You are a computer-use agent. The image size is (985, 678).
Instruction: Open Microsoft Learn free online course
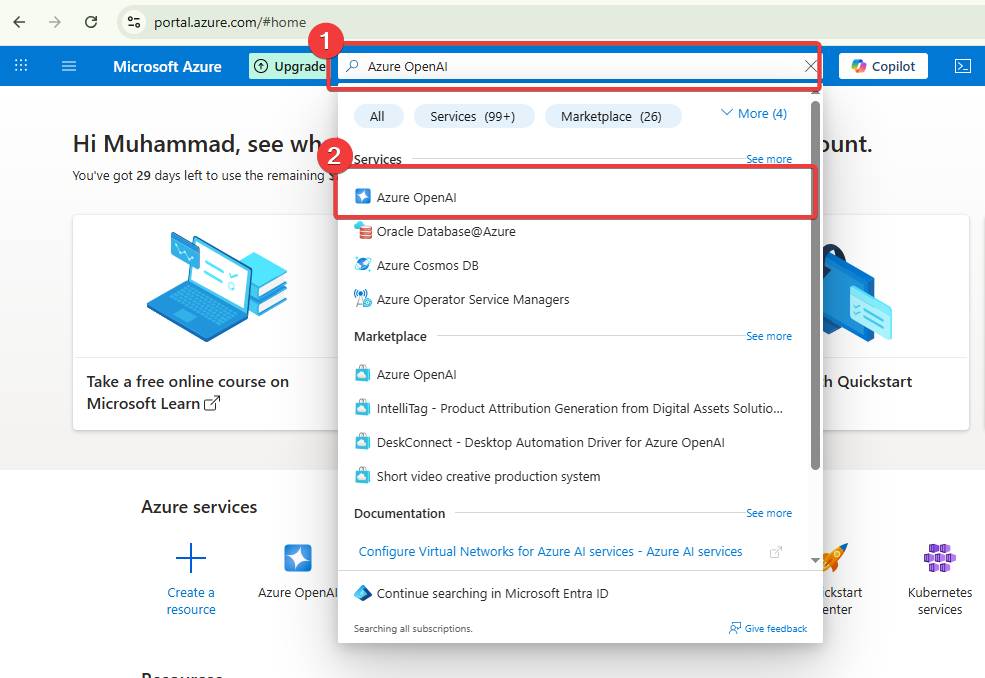pyautogui.click(x=188, y=393)
